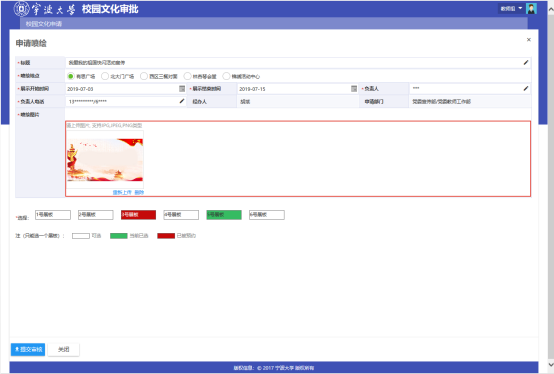Submit the form with 提交审核 button
Viewport: 554px width, 374px height.
(28, 349)
